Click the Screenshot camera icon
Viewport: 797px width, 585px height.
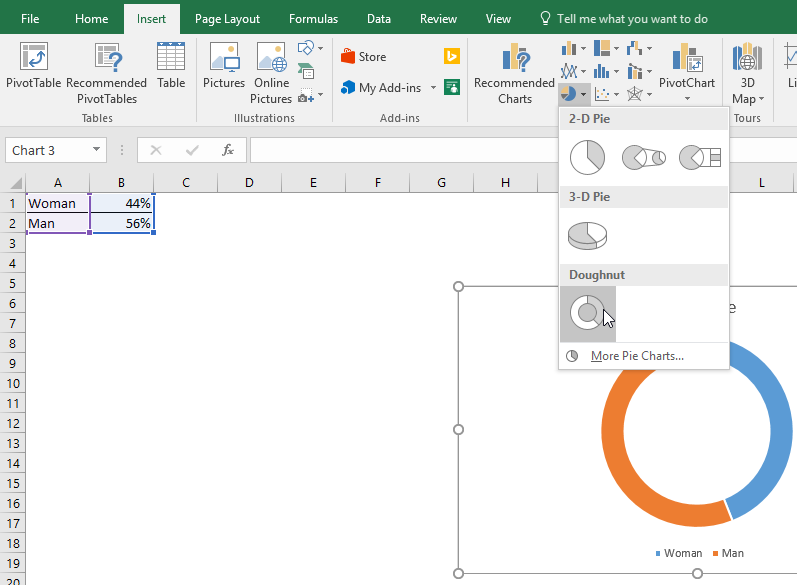[x=305, y=95]
